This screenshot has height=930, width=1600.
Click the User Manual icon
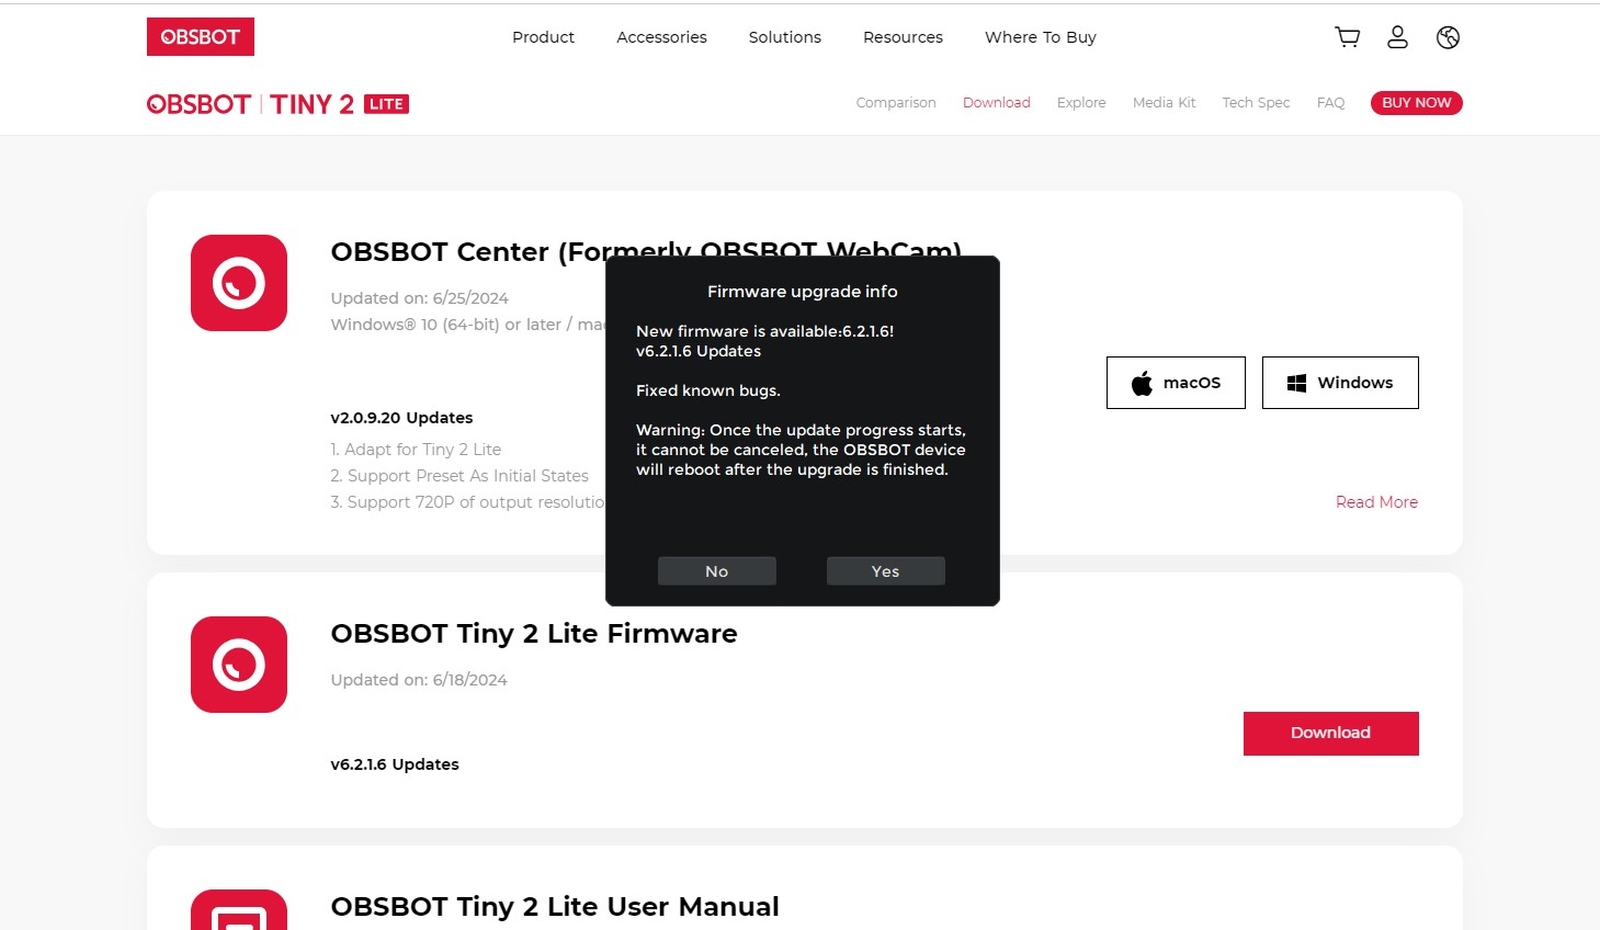[239, 909]
